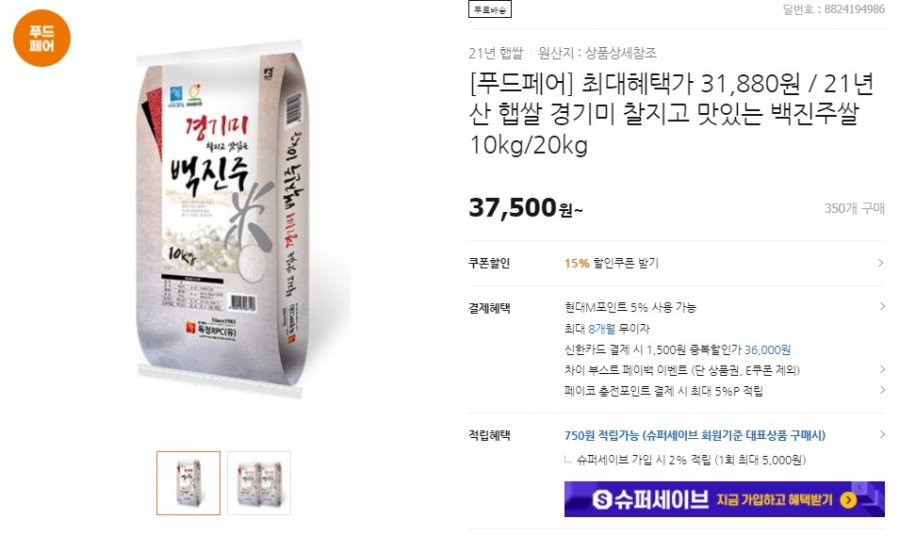Open the 750원 적립가능 link

point(695,435)
